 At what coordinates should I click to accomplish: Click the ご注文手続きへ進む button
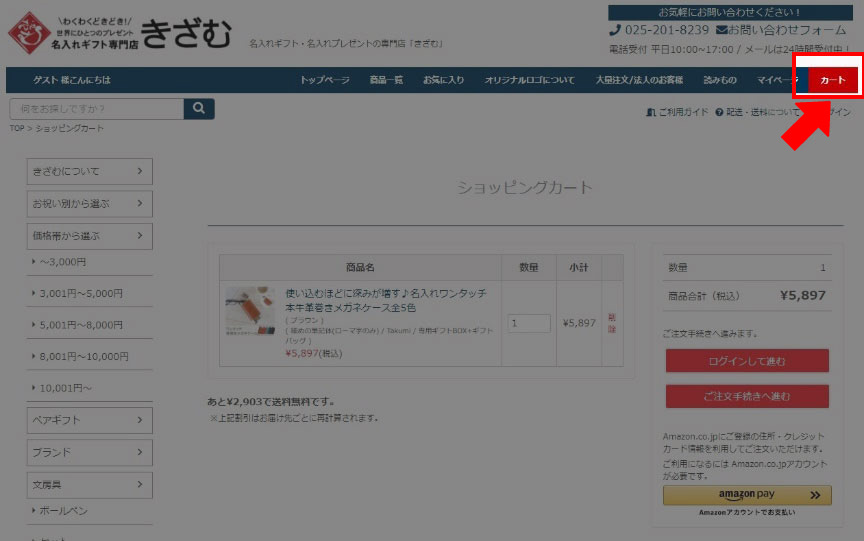click(x=747, y=396)
